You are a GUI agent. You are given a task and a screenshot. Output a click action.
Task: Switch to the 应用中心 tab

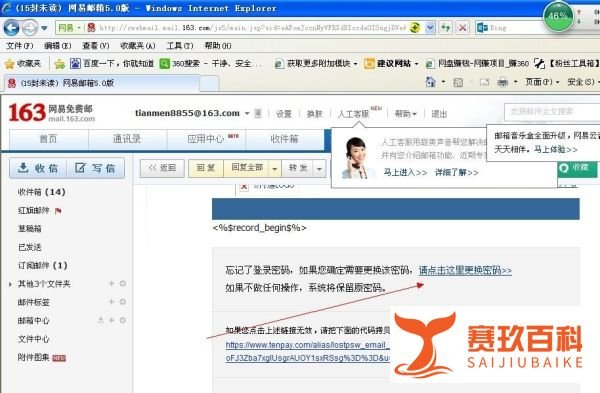pyautogui.click(x=207, y=139)
